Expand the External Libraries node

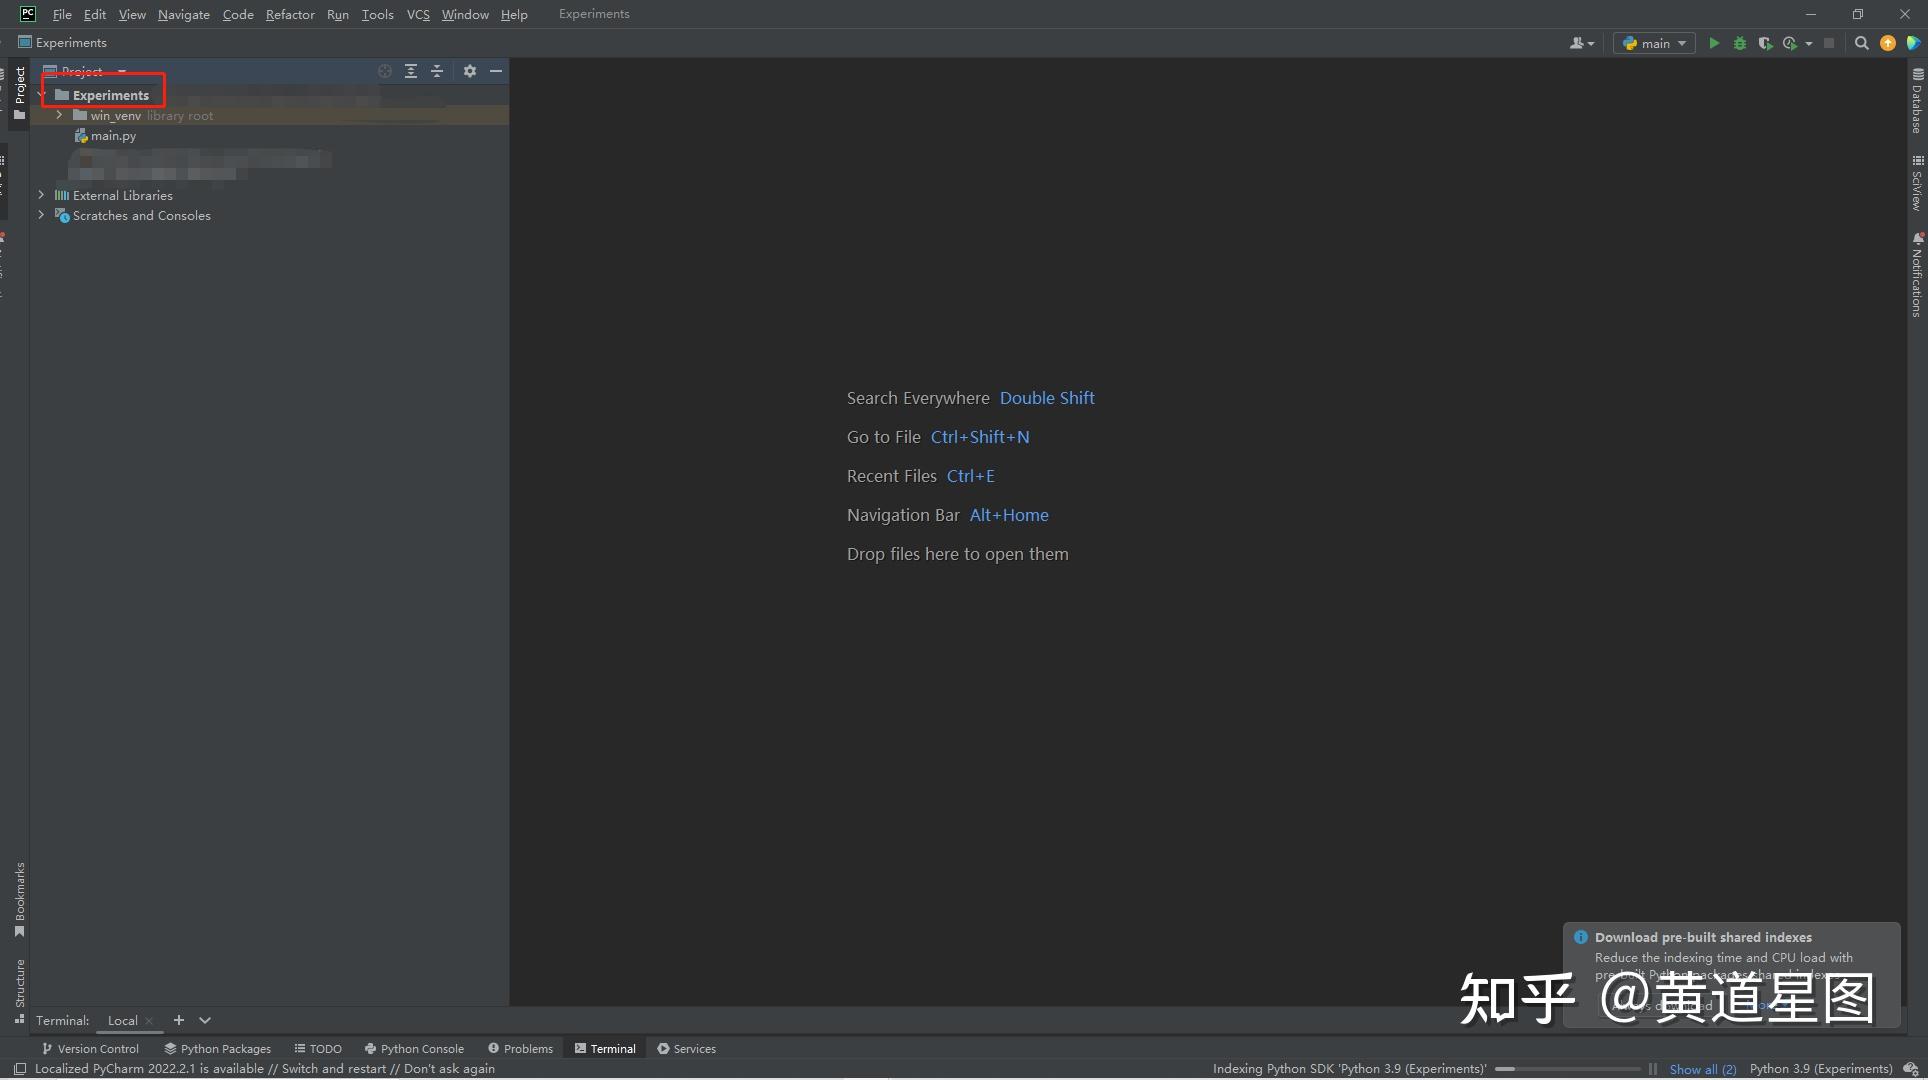(41, 195)
